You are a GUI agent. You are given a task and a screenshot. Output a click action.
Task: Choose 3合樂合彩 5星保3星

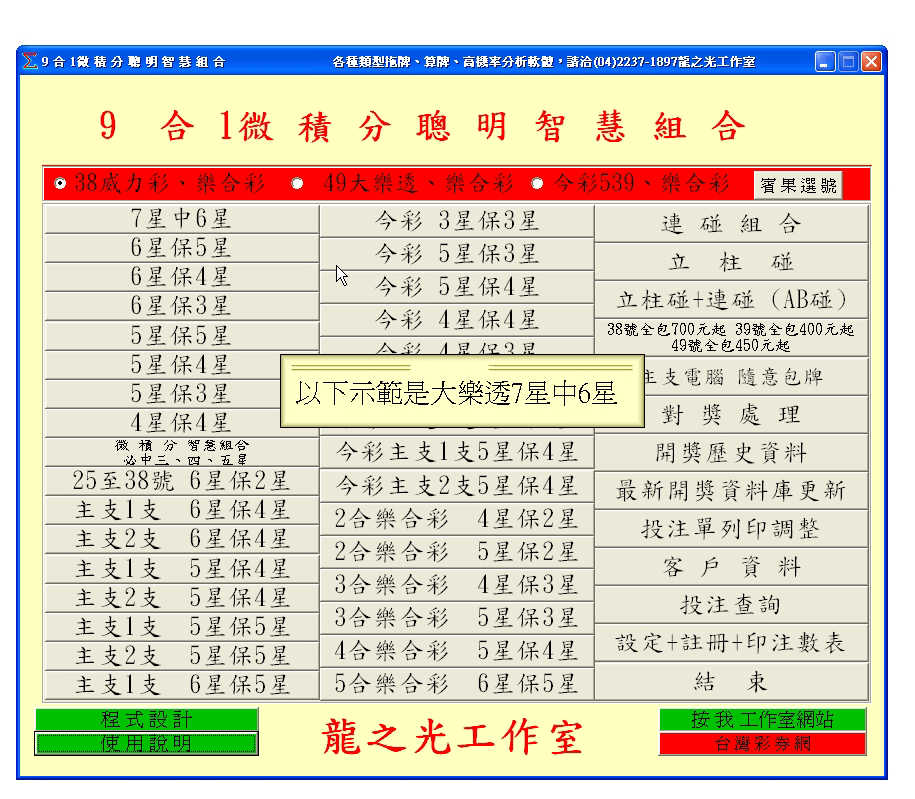click(457, 617)
